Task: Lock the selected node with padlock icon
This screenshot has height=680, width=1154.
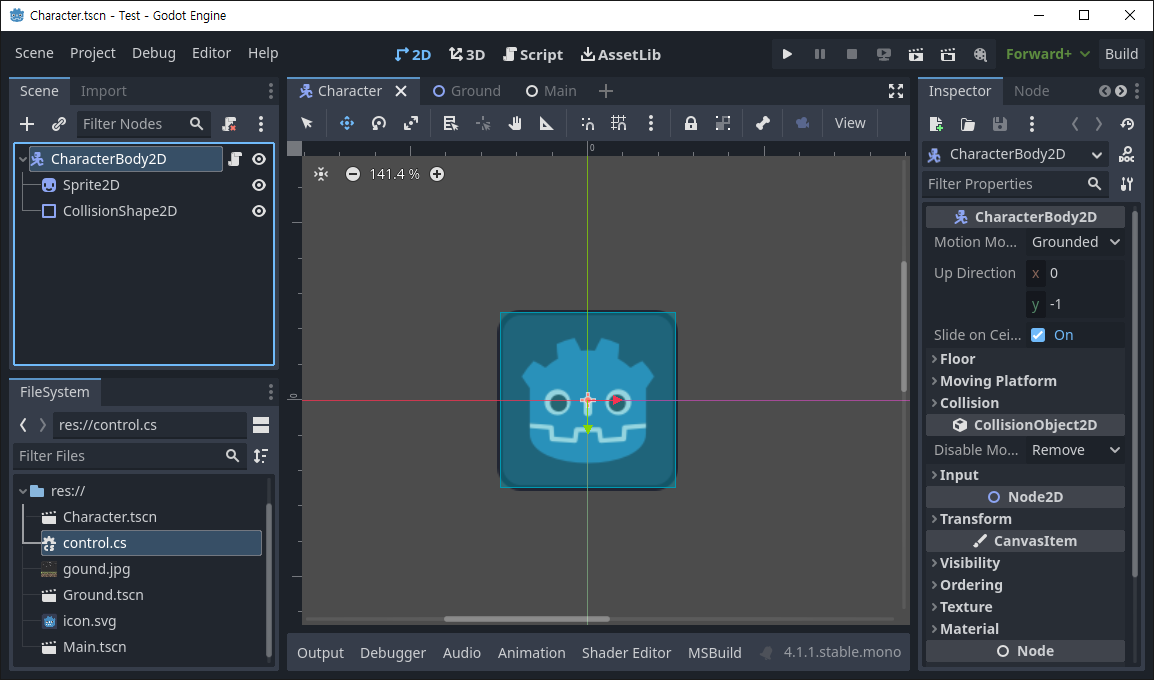Action: (x=690, y=124)
